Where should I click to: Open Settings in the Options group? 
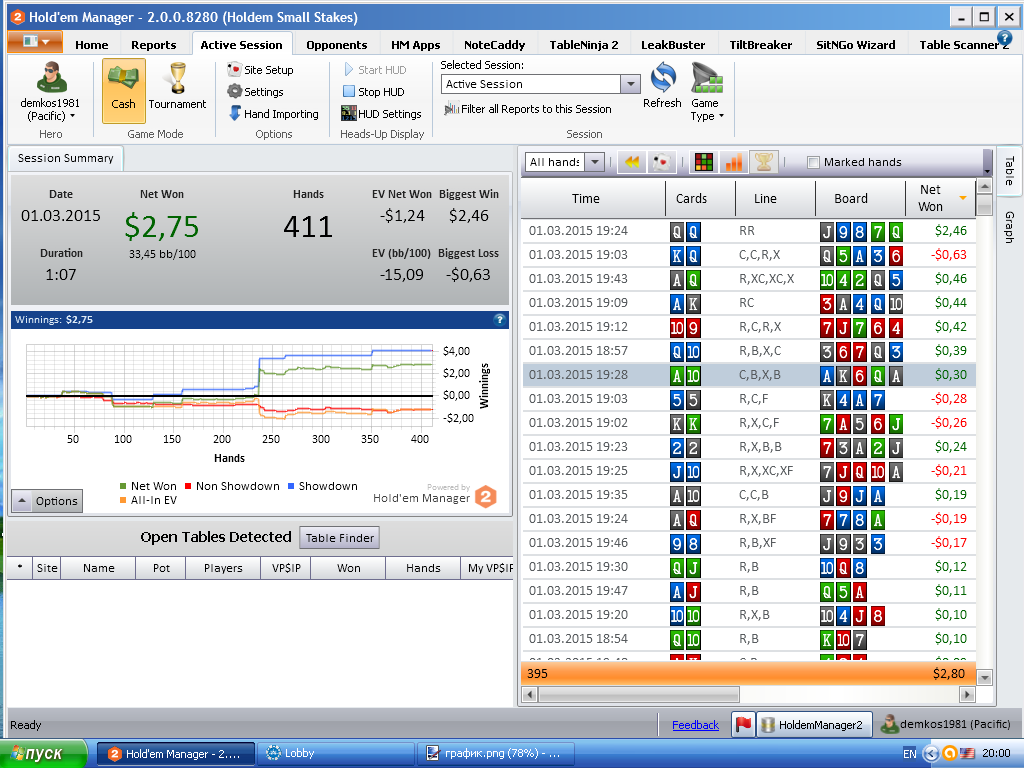coord(255,92)
